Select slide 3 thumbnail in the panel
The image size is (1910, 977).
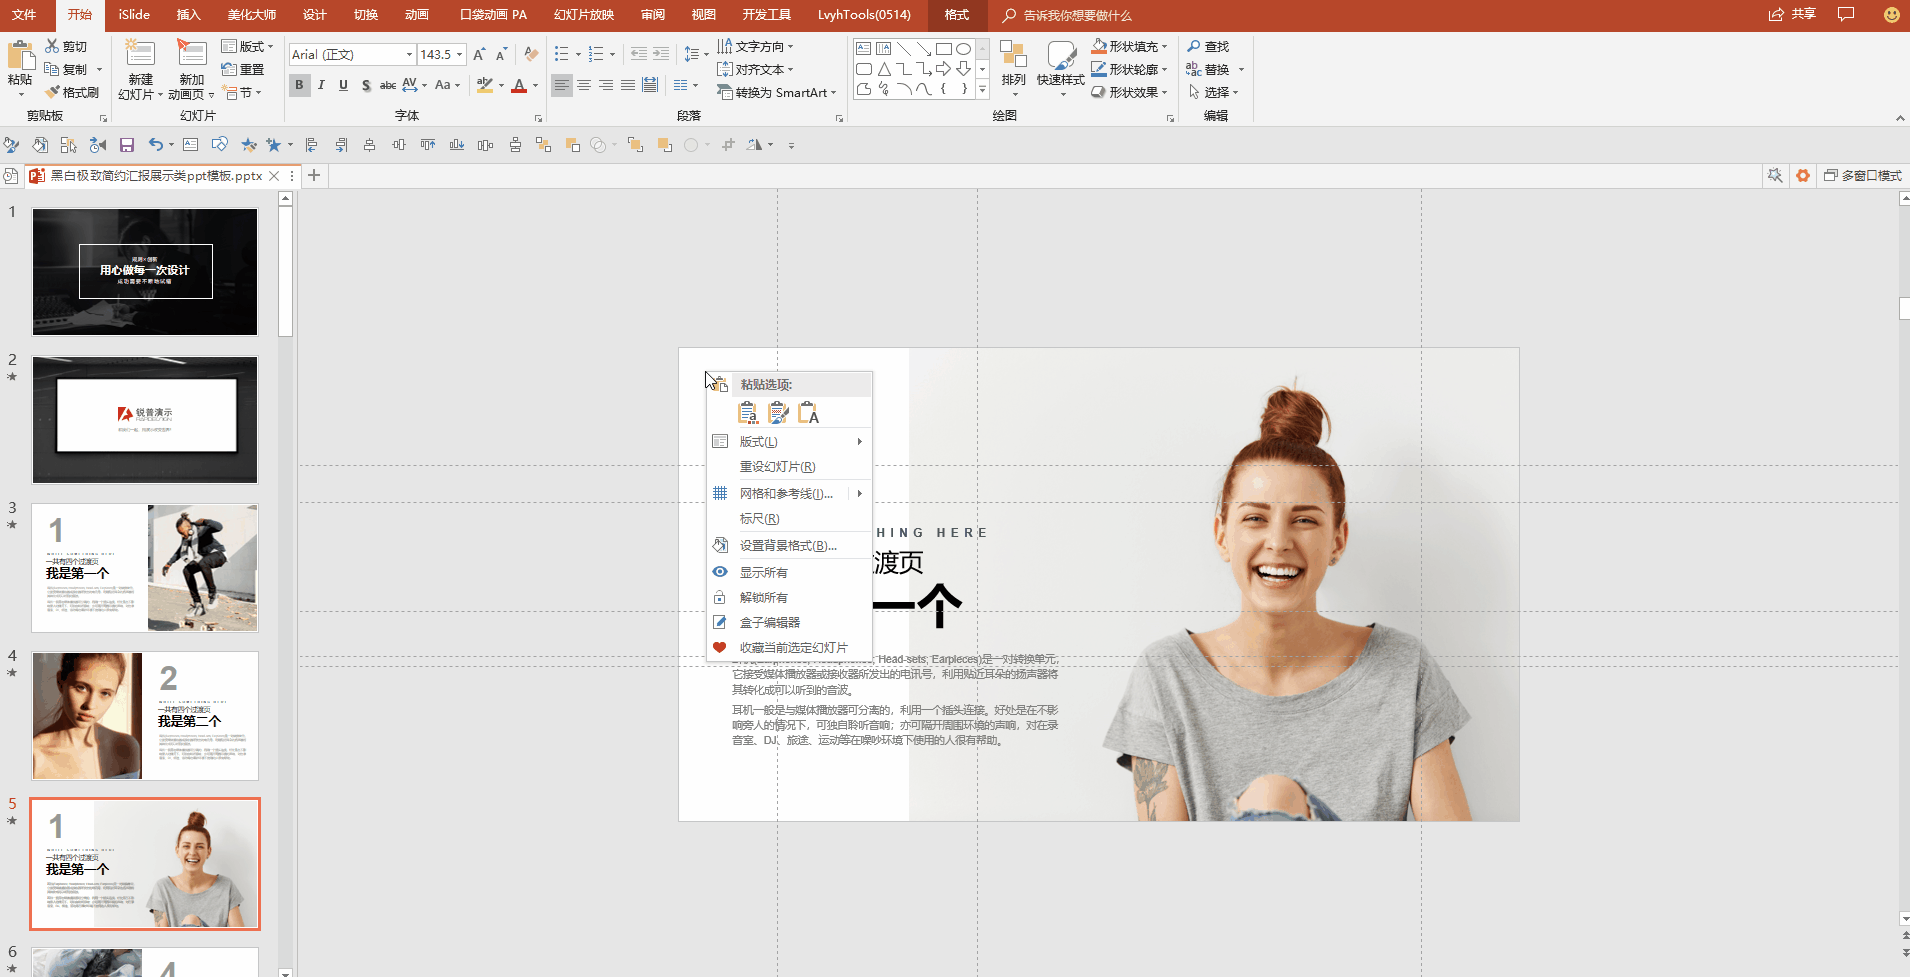click(145, 568)
